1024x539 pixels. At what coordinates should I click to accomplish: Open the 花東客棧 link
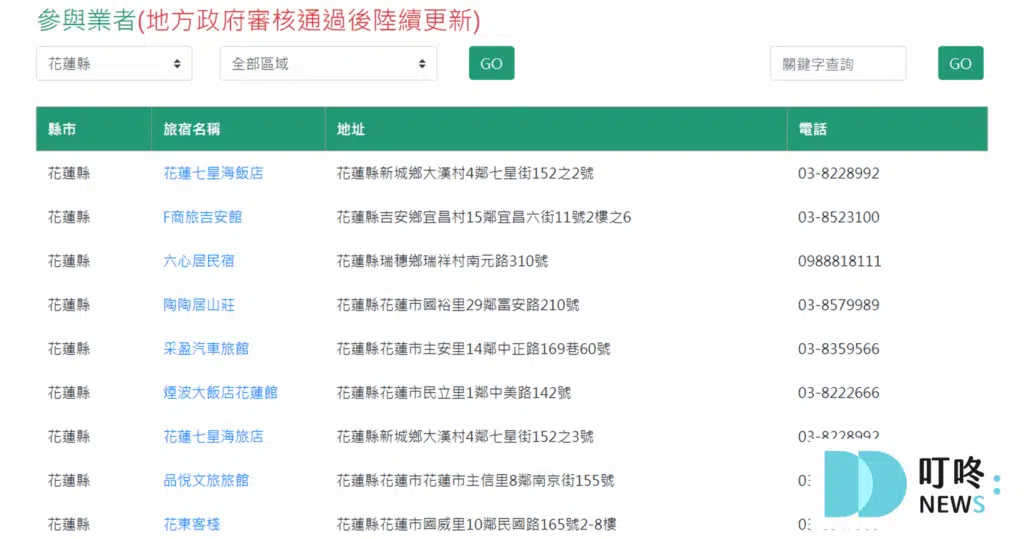click(x=191, y=524)
